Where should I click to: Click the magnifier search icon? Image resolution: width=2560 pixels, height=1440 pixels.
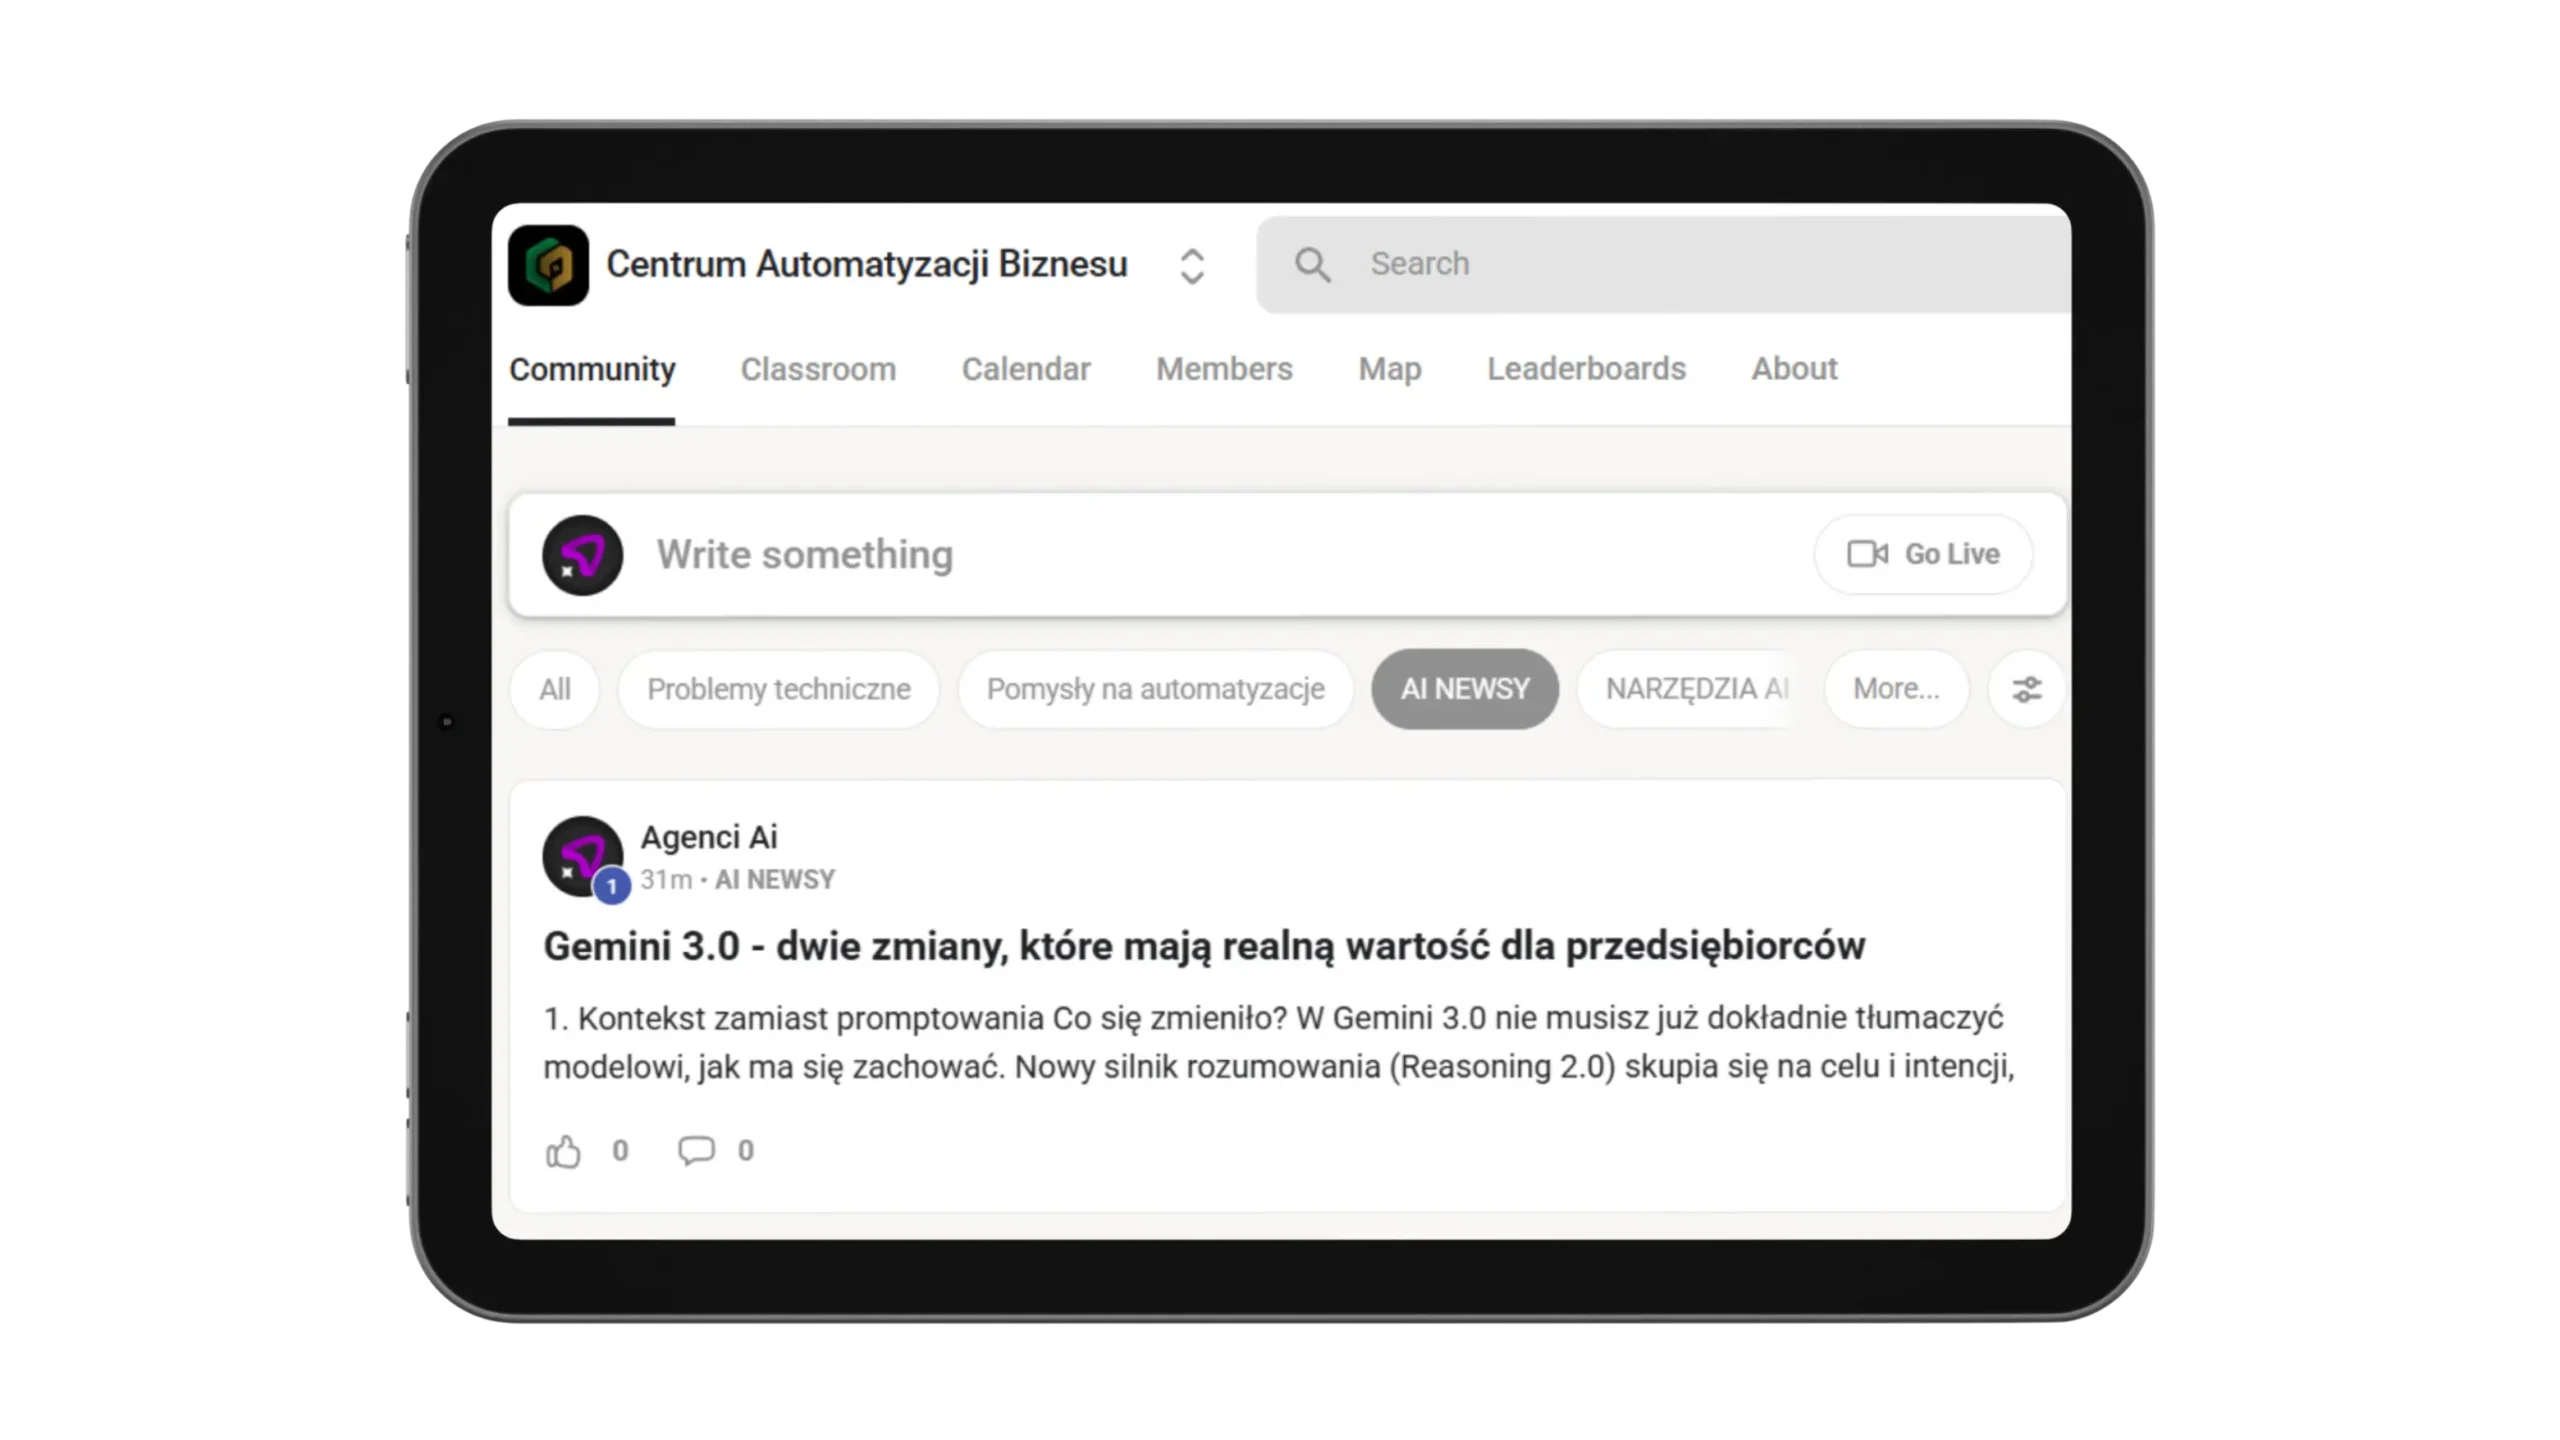click(x=1312, y=265)
